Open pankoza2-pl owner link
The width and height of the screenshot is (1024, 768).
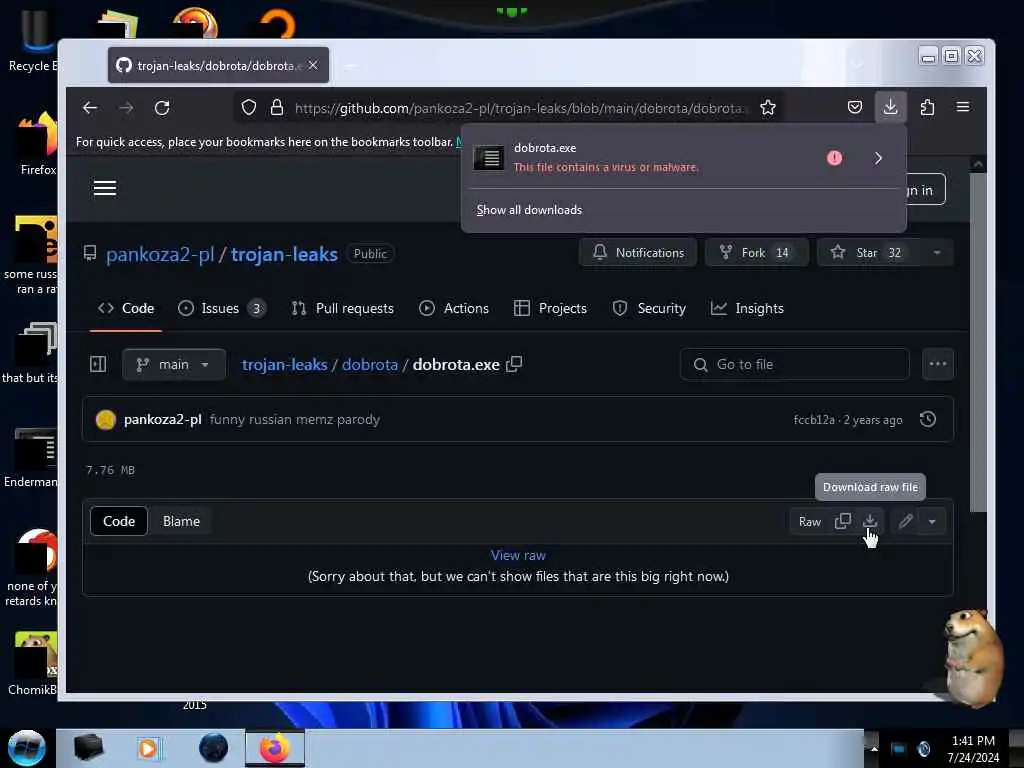[160, 254]
